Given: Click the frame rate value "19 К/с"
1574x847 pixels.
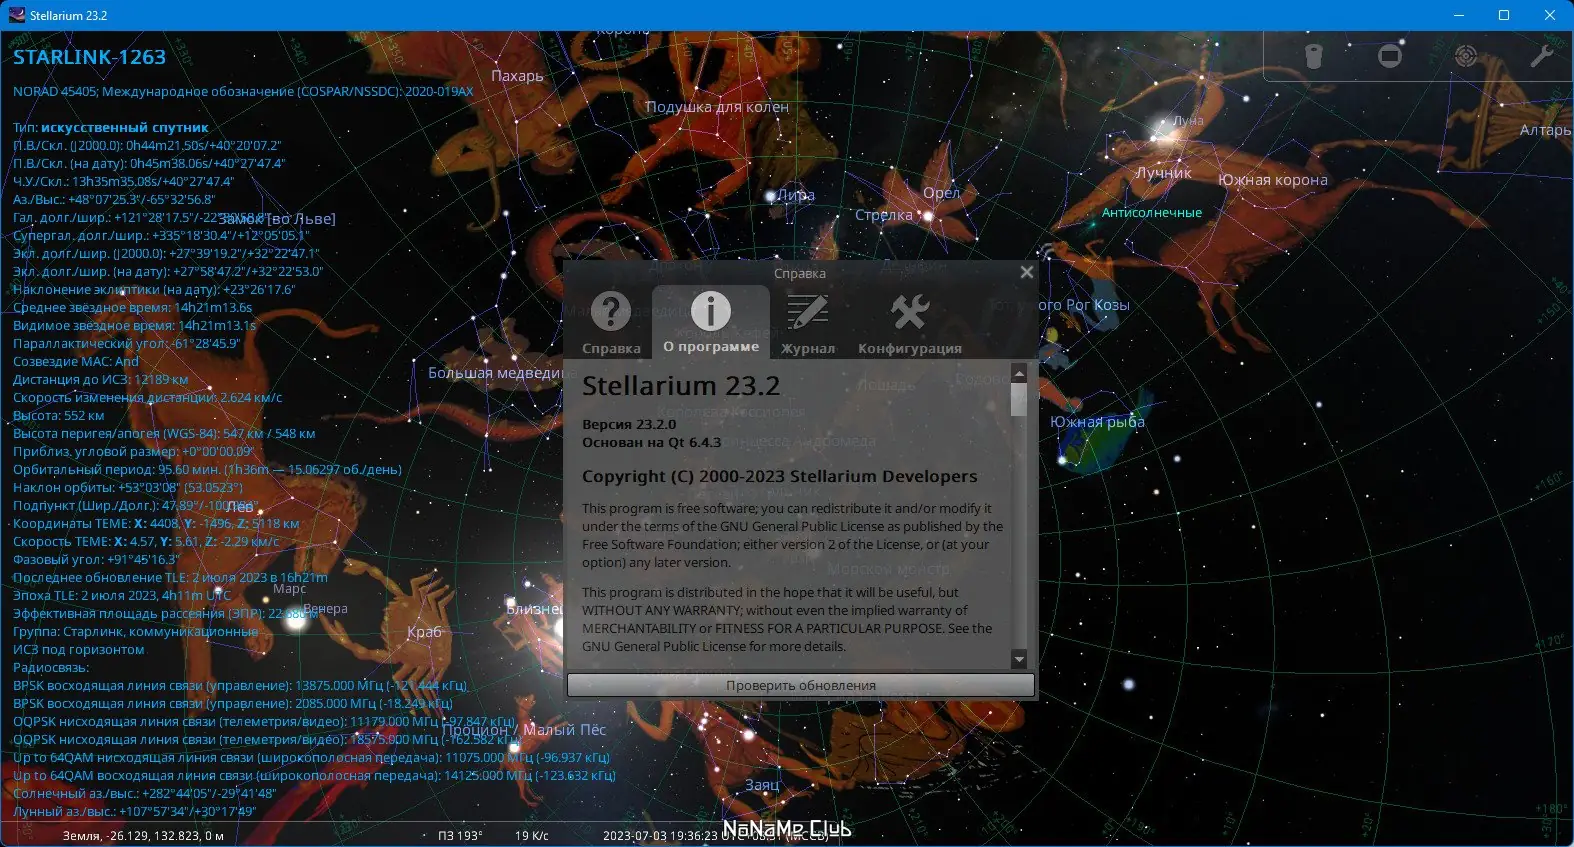Looking at the screenshot, I should click(532, 835).
